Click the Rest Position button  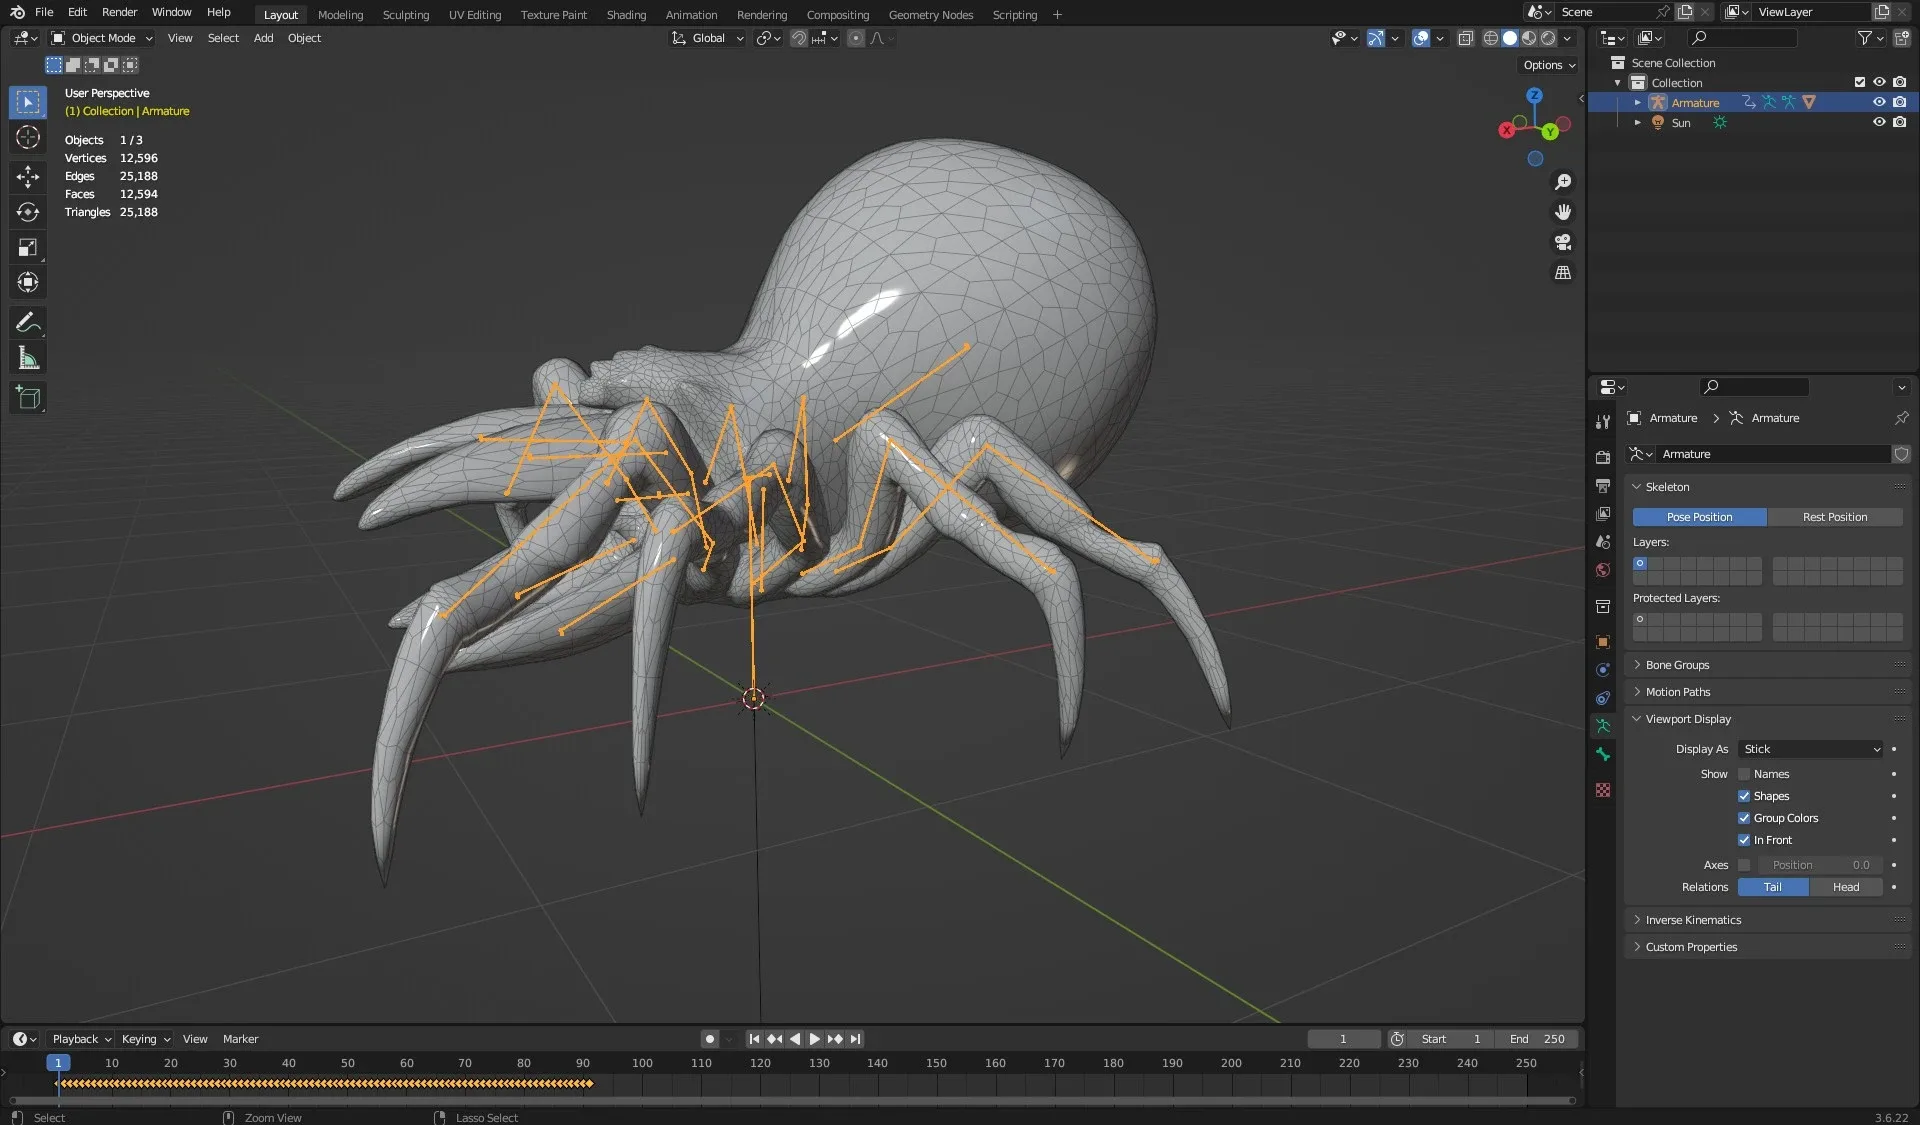(x=1834, y=517)
